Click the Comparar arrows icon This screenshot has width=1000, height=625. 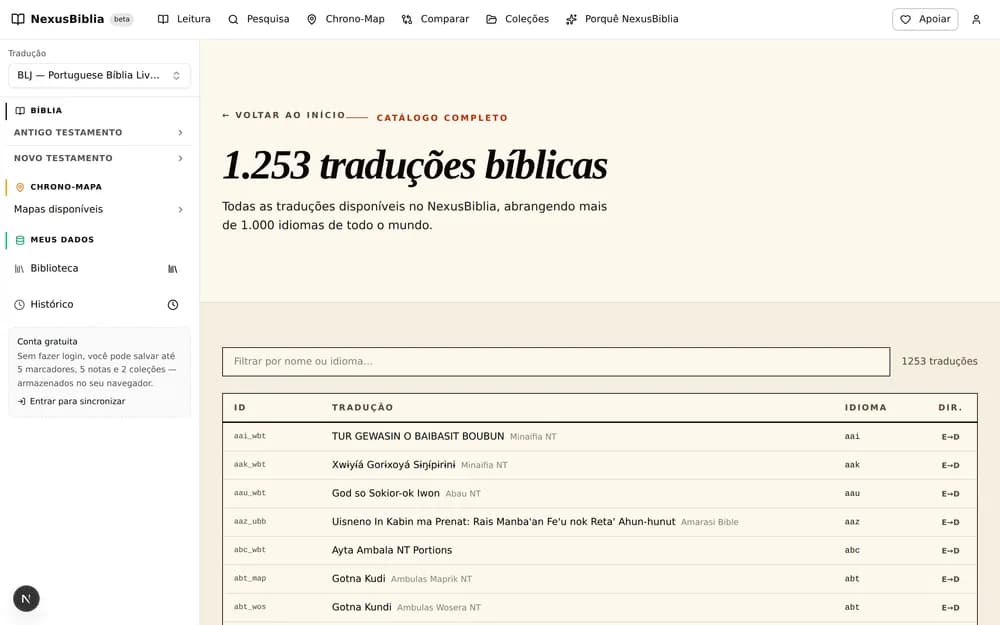[407, 19]
